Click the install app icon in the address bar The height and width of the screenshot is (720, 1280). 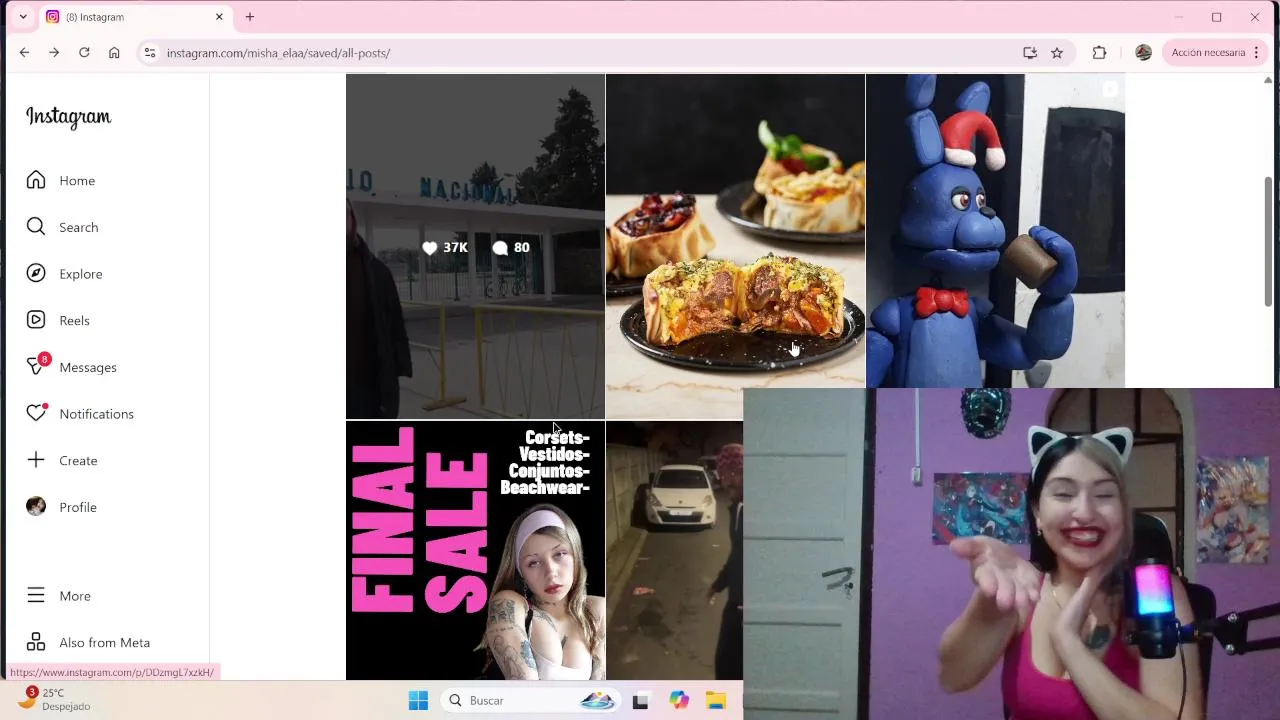pos(1030,53)
